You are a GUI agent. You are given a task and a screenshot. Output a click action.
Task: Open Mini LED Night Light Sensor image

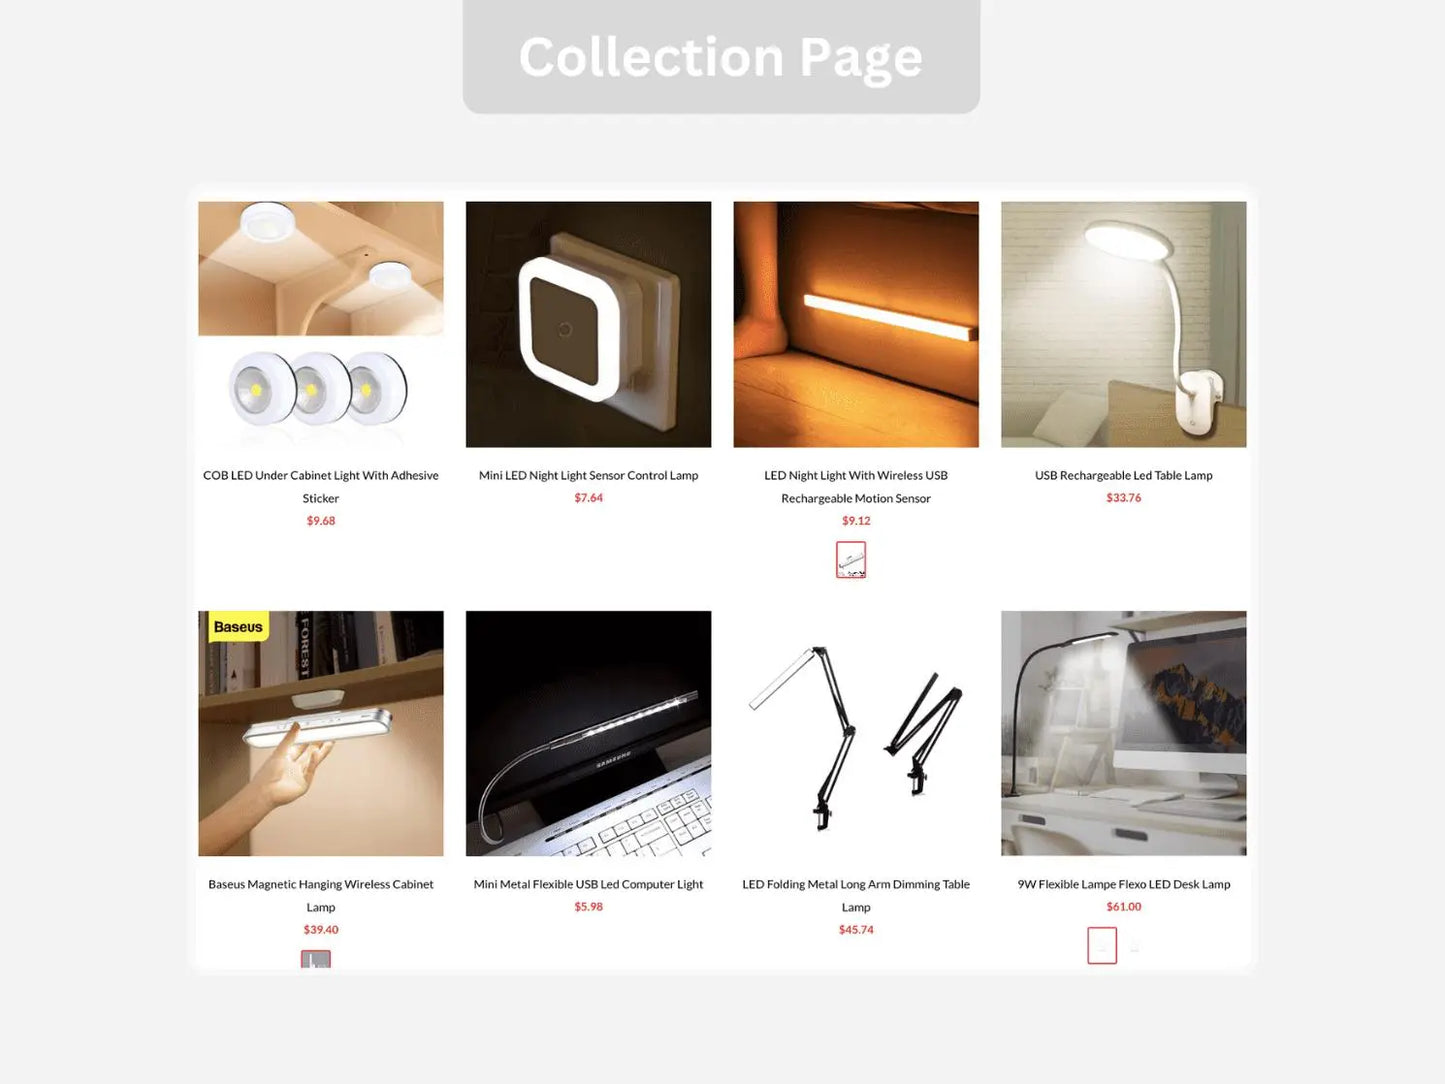[x=588, y=324]
